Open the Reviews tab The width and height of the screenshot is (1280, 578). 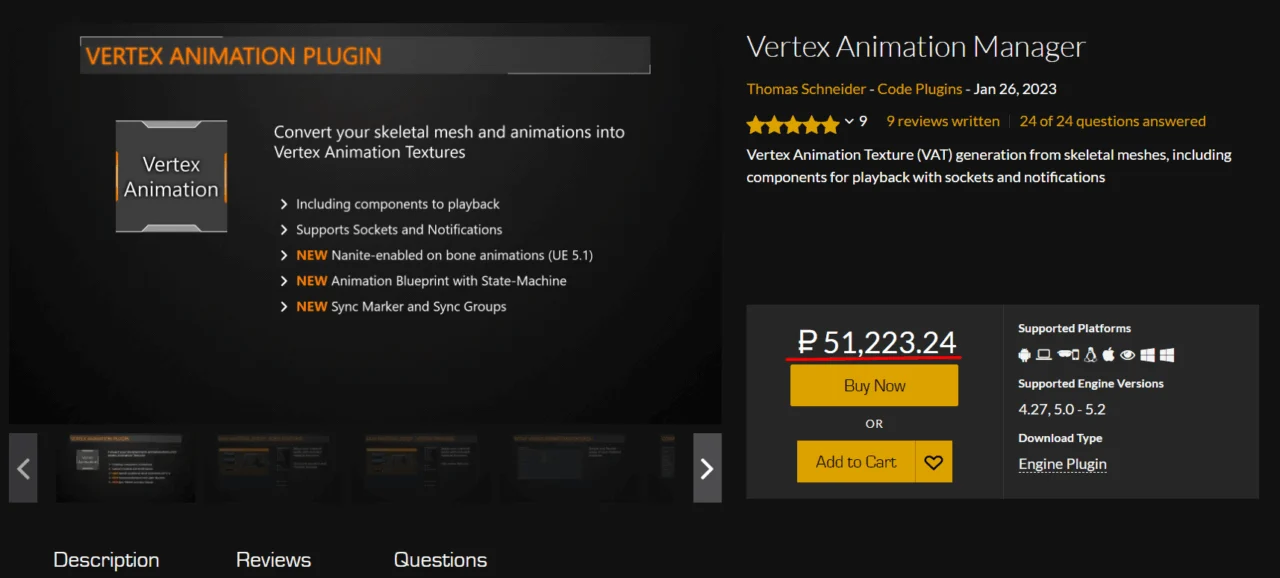[273, 560]
